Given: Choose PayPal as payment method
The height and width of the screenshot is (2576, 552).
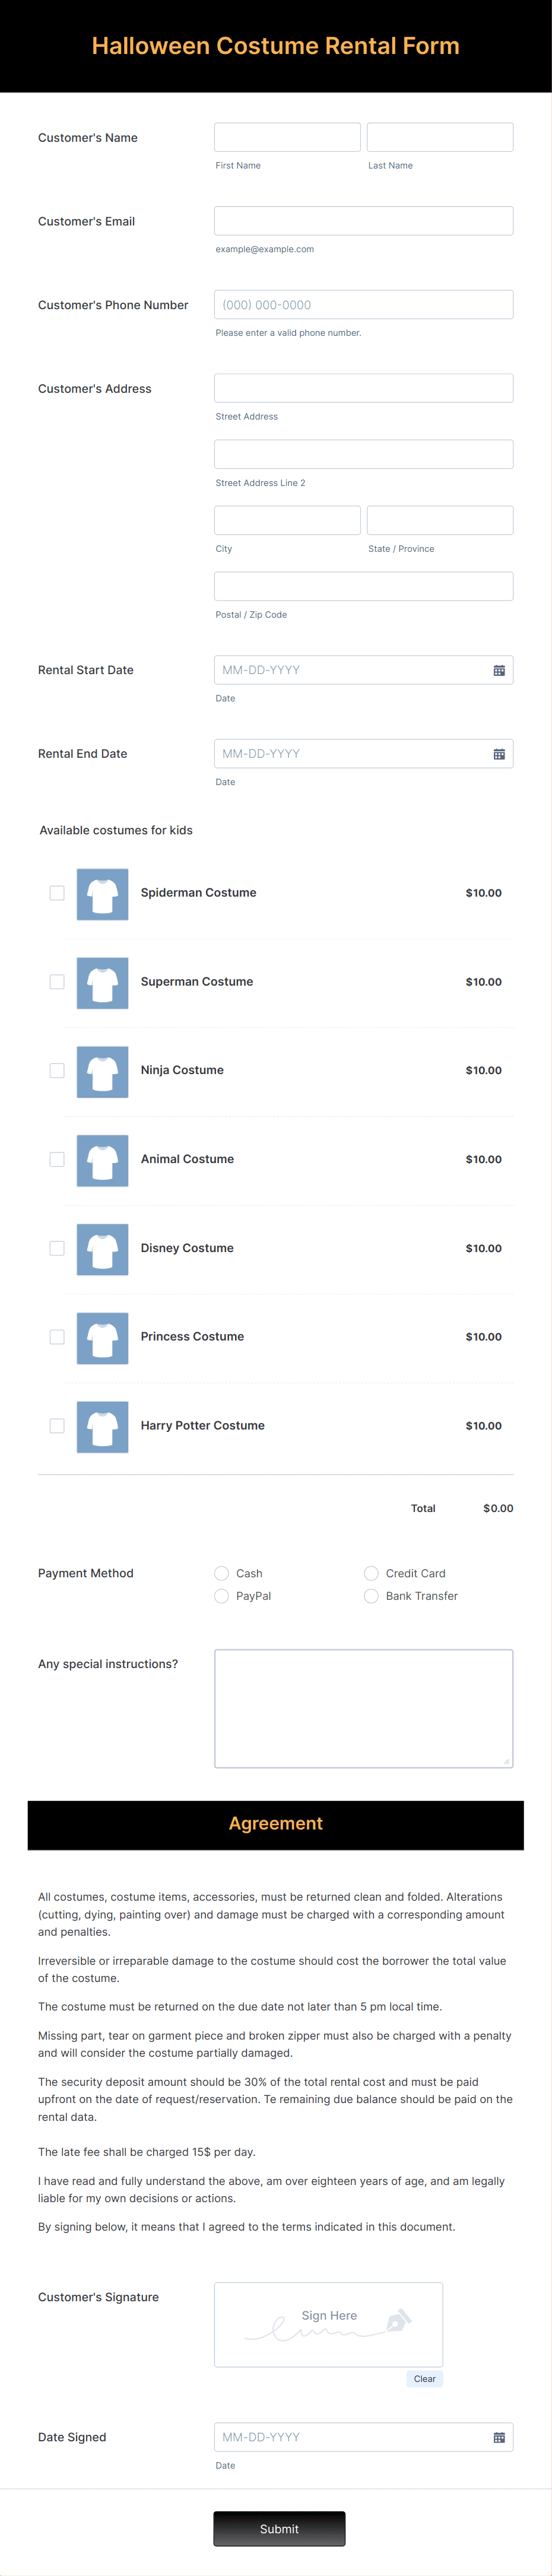Looking at the screenshot, I should [x=222, y=1596].
